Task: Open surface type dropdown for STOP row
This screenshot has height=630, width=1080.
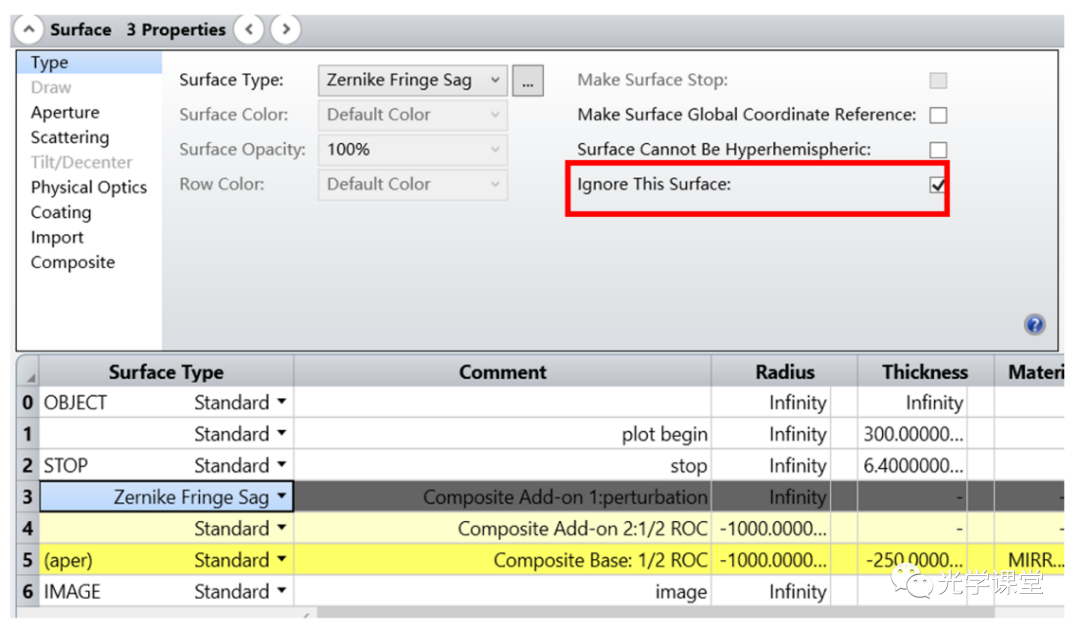Action: tap(282, 465)
